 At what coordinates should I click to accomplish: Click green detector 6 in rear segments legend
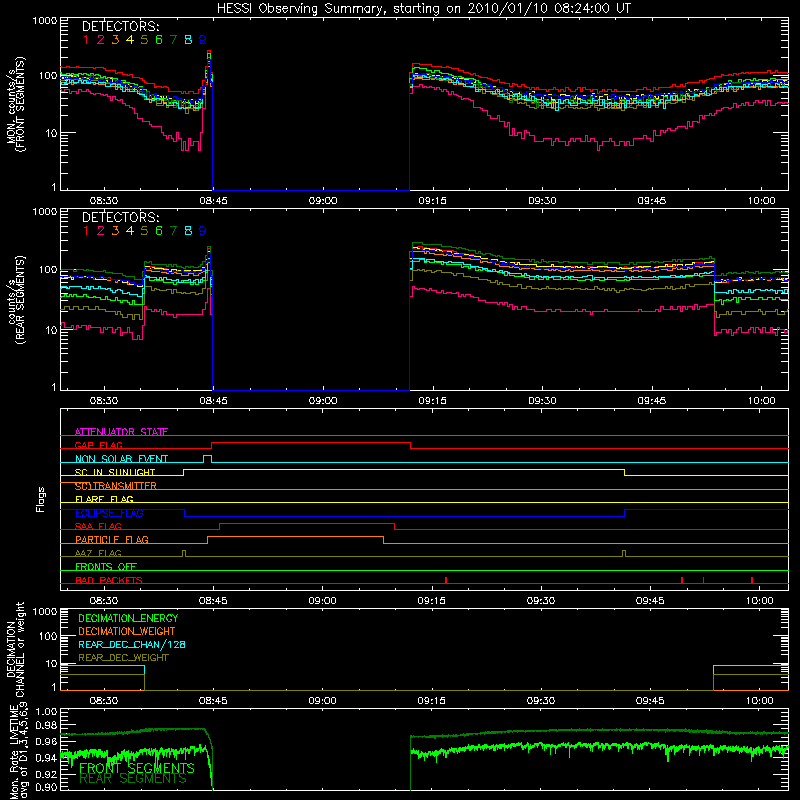point(159,231)
